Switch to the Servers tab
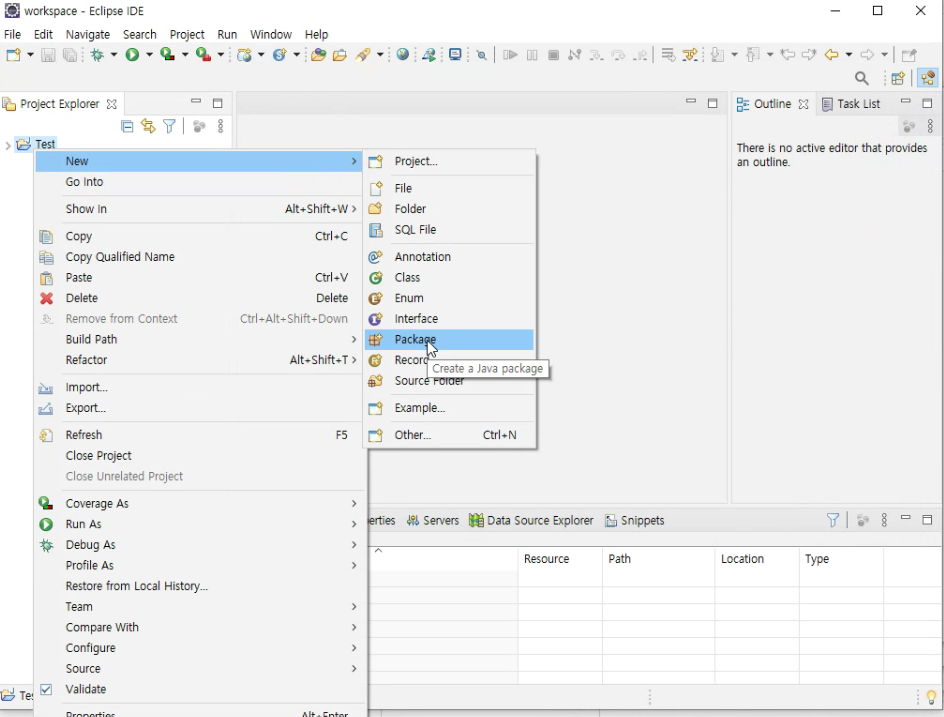This screenshot has width=944, height=717. click(x=433, y=520)
